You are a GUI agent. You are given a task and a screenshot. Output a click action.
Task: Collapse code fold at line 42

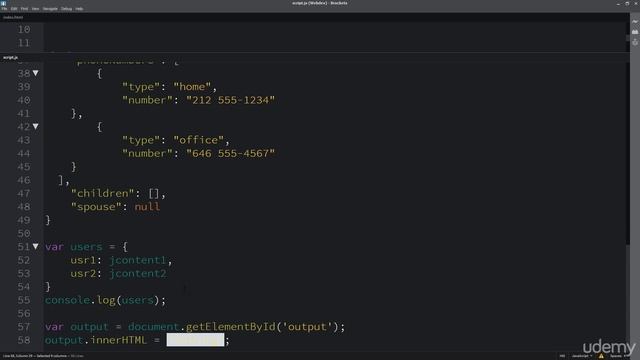tap(36, 127)
